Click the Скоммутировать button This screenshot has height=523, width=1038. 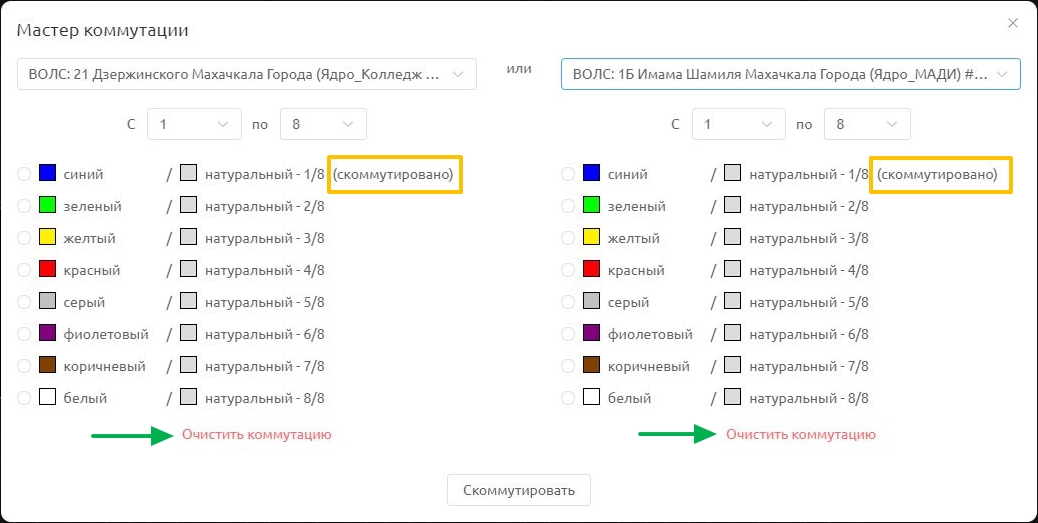click(519, 491)
